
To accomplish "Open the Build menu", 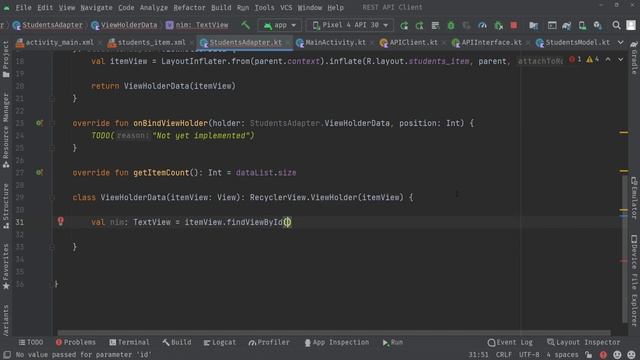I will pos(221,7).
